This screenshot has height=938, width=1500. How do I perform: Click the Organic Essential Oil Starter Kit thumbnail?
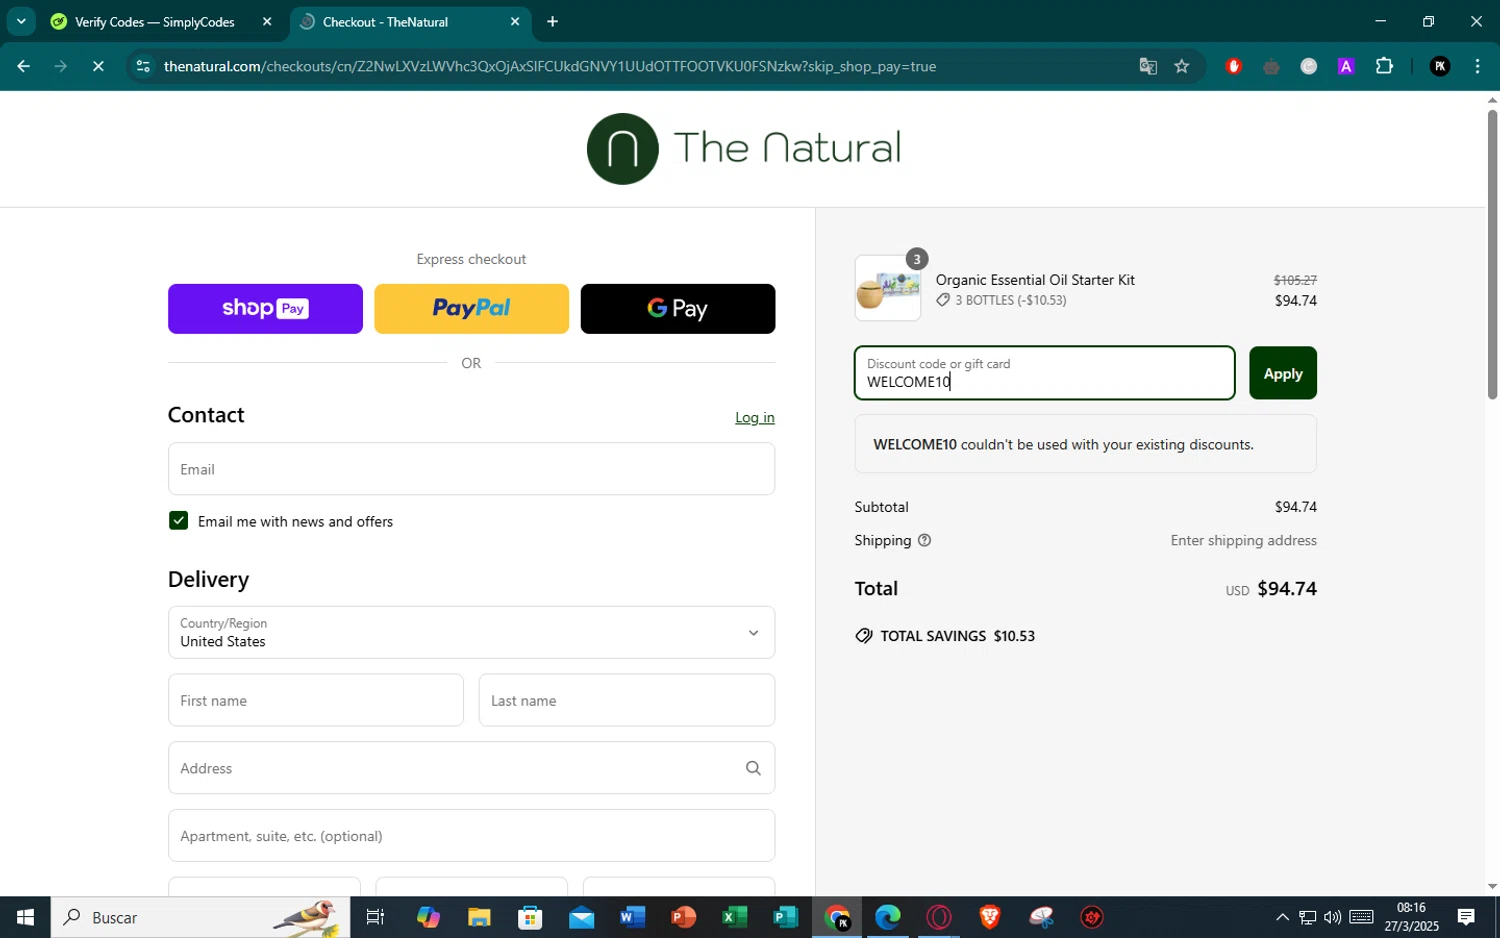[888, 288]
